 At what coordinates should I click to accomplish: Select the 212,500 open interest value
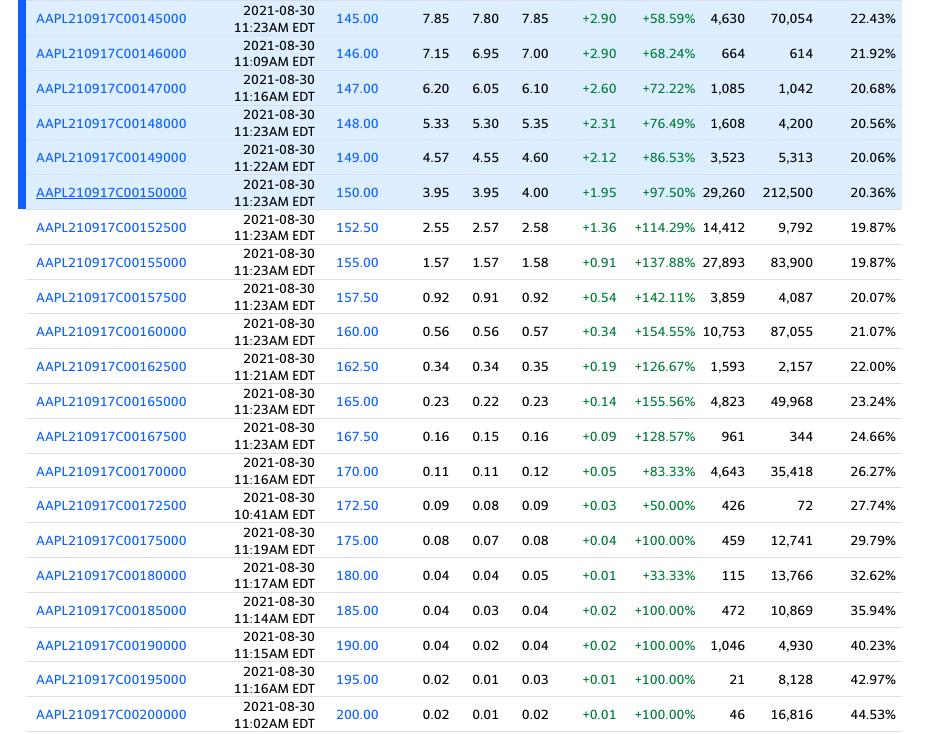click(x=788, y=193)
